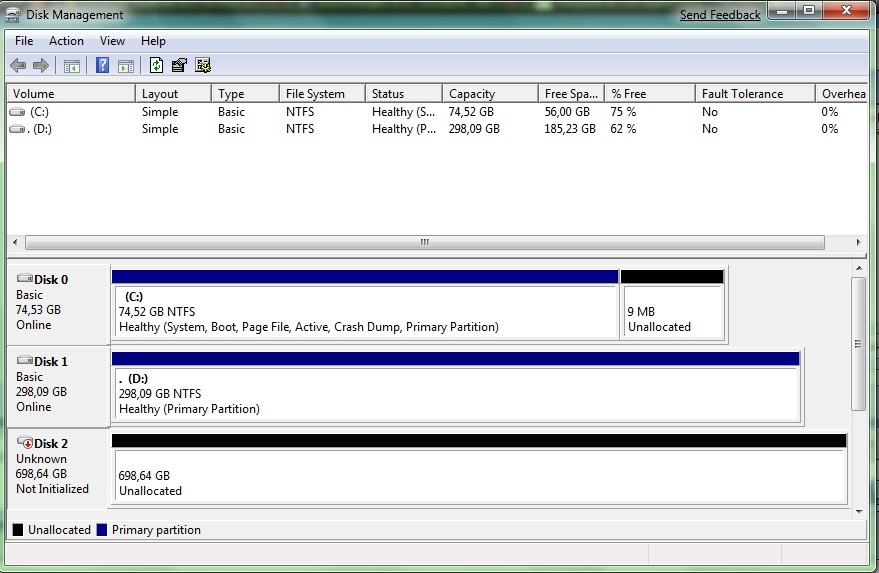The width and height of the screenshot is (879, 573).
Task: Toggle the Show/Hide Action Pane icon
Action: pos(126,66)
